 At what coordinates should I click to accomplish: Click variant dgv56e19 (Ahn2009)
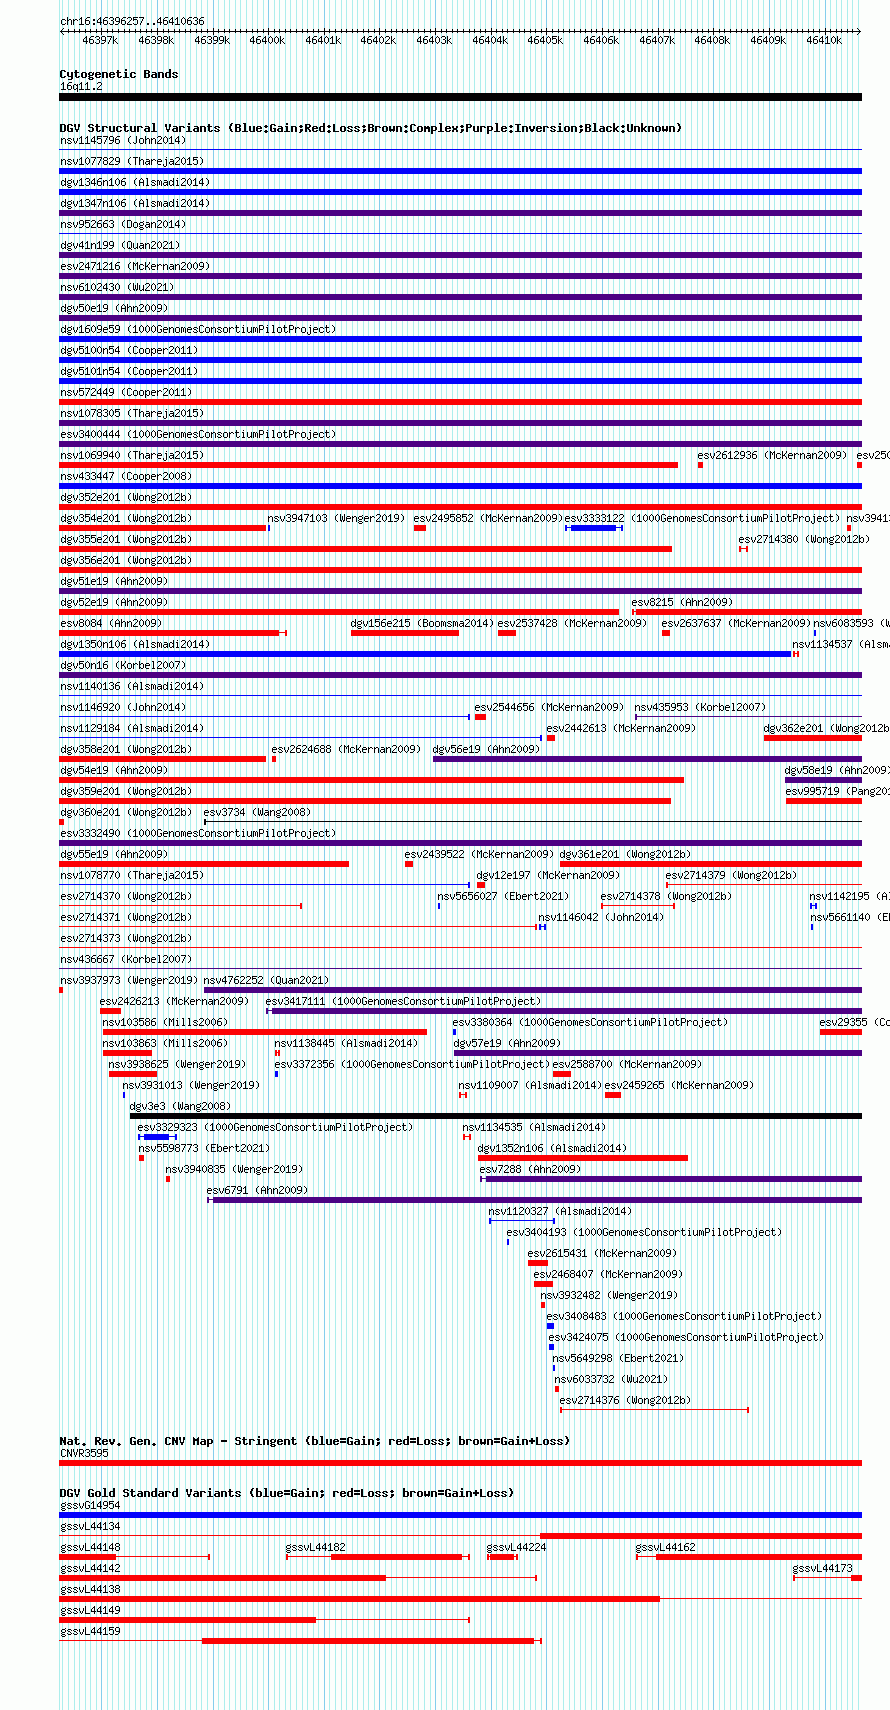486,749
